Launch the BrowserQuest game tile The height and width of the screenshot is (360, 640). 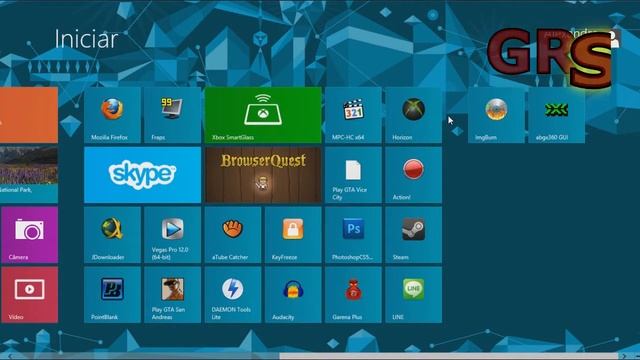[x=263, y=175]
